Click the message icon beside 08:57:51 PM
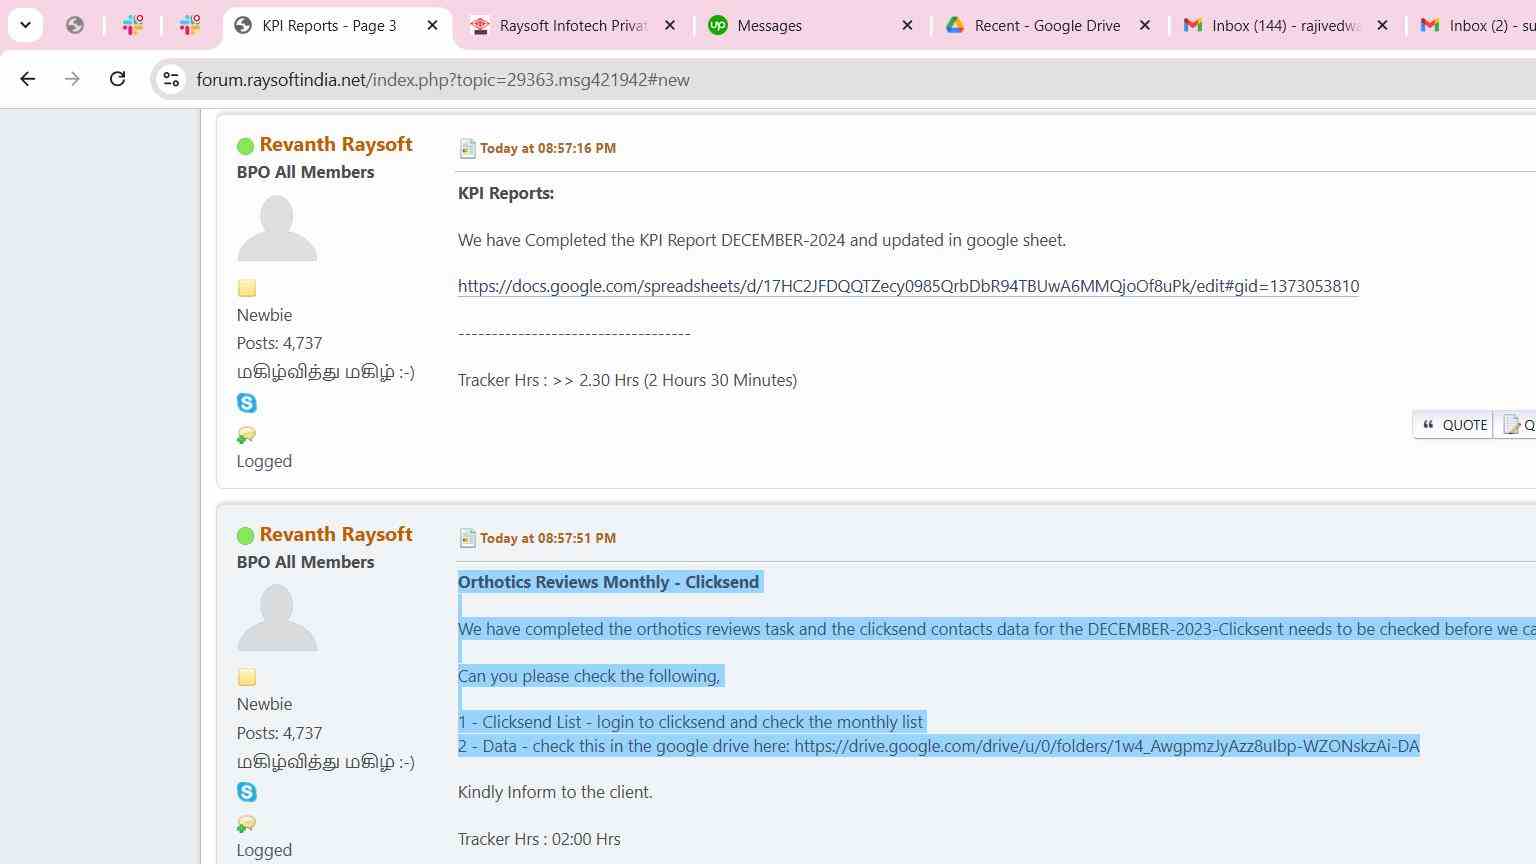The width and height of the screenshot is (1536, 864). point(467,538)
